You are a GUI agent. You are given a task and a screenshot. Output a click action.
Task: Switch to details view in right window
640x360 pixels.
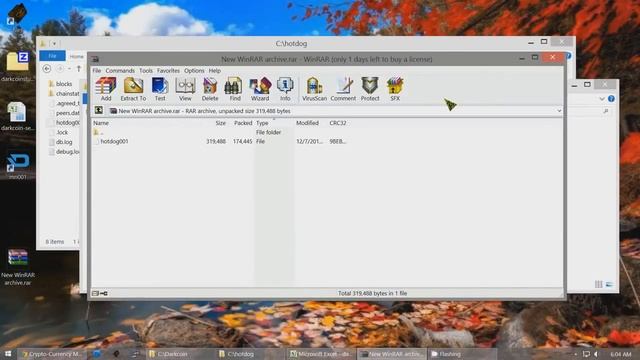(x=599, y=284)
